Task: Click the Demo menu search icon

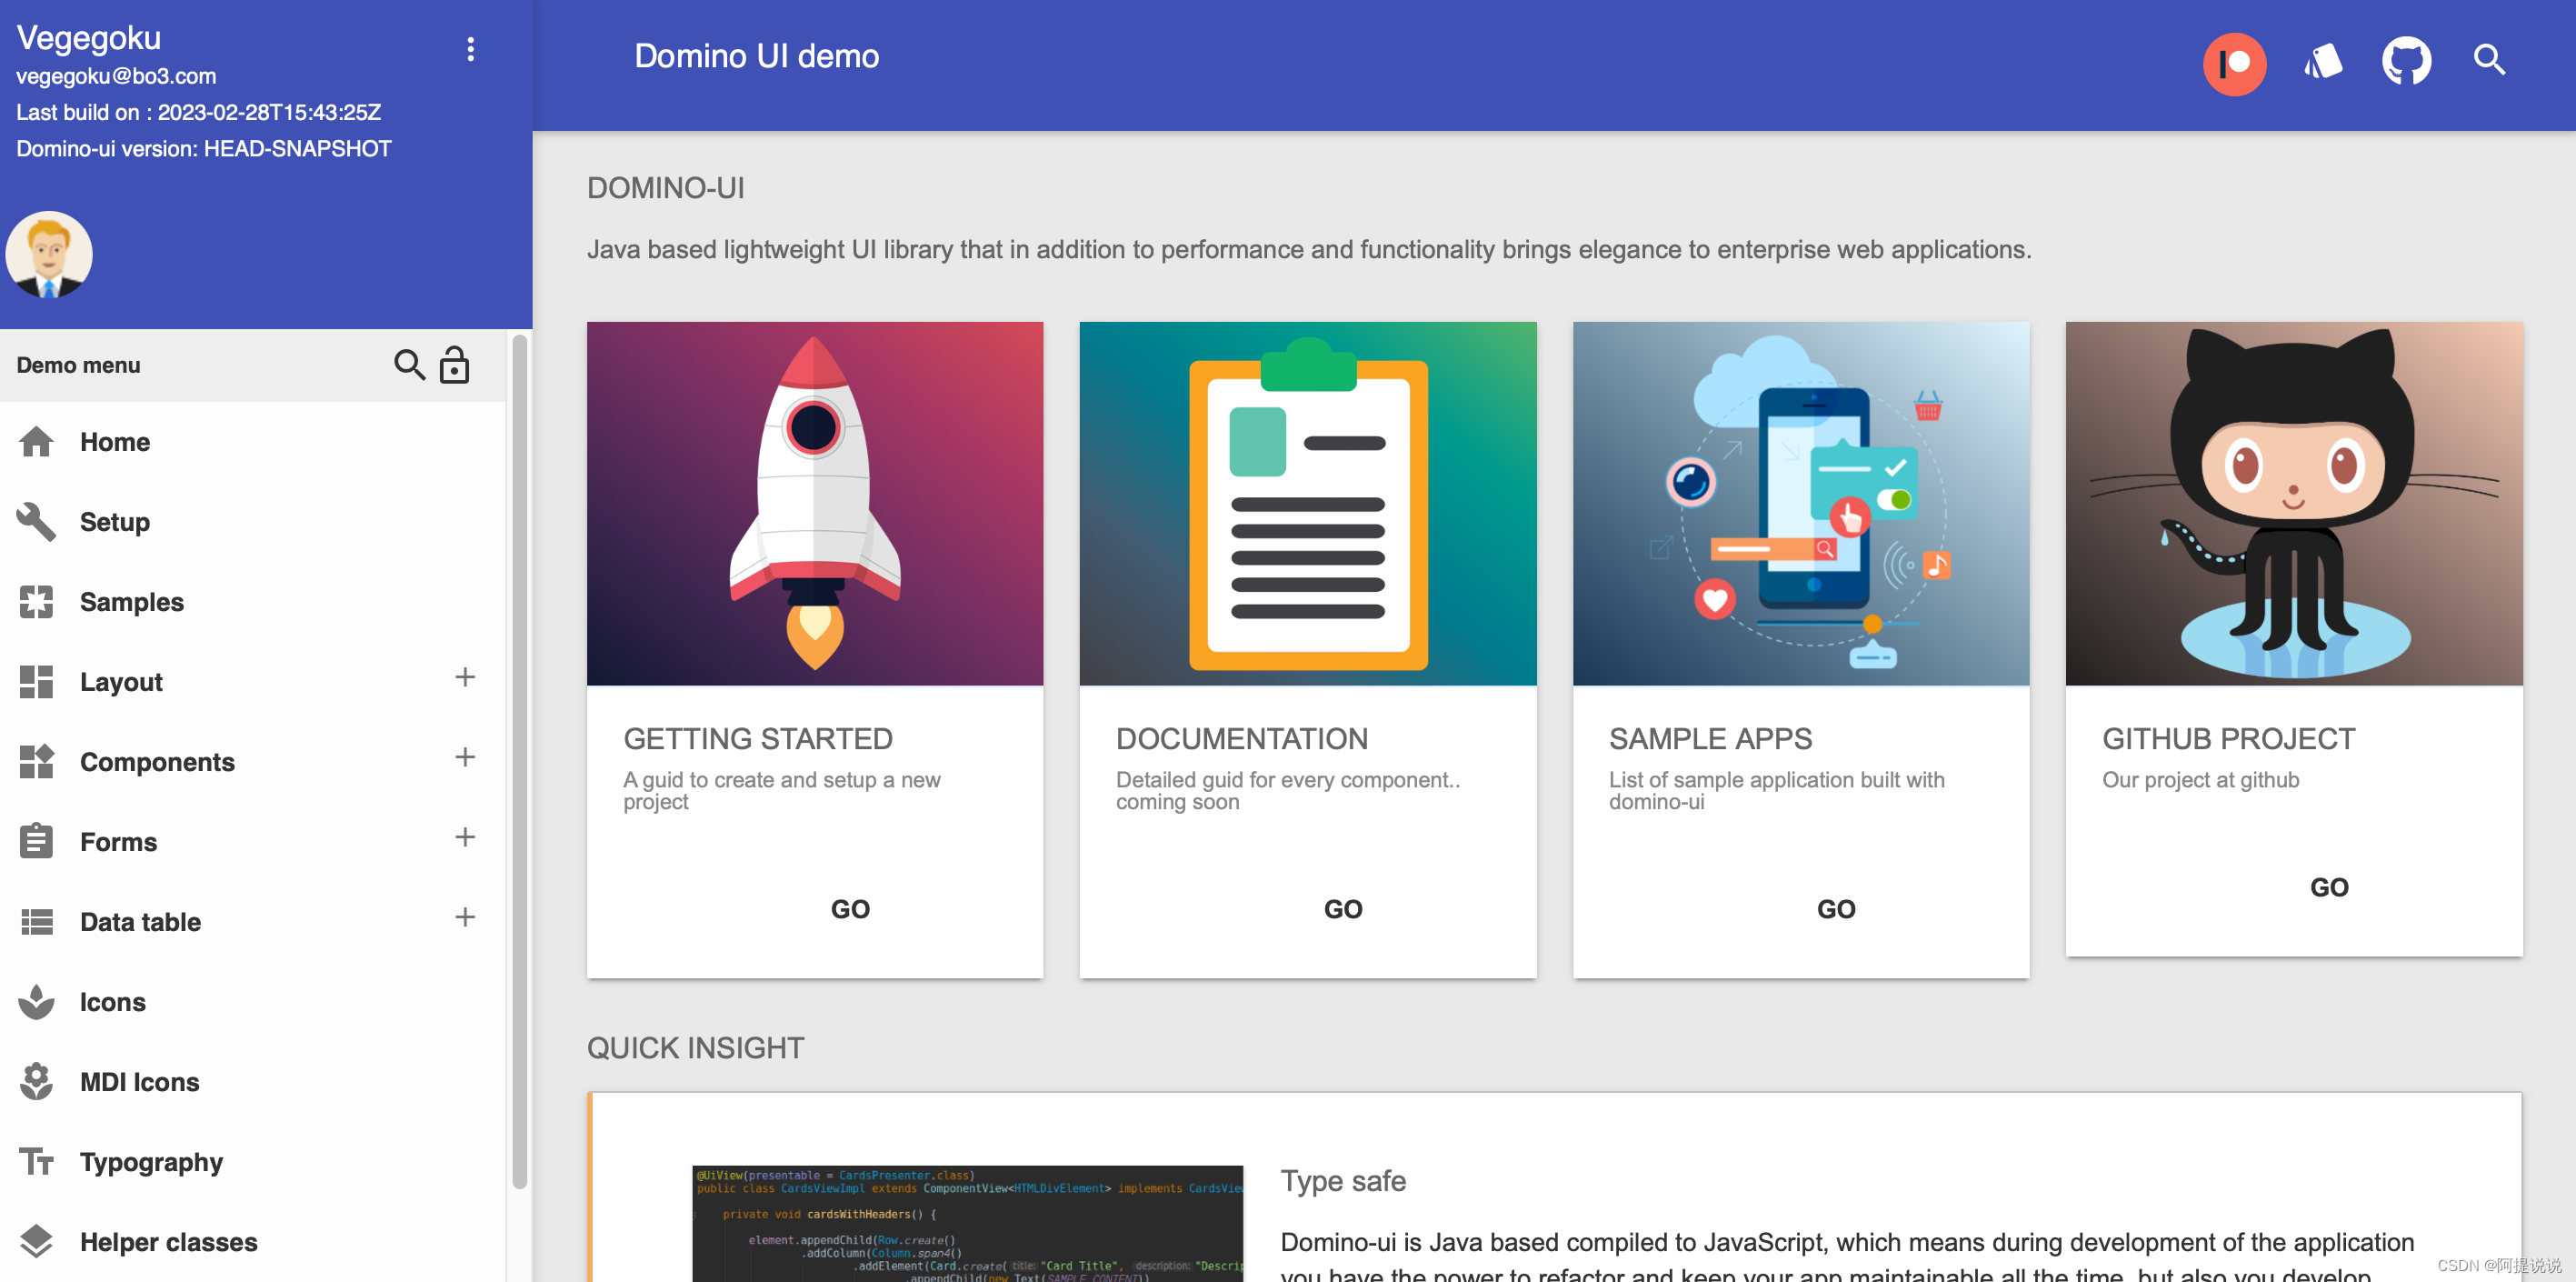Action: point(408,365)
